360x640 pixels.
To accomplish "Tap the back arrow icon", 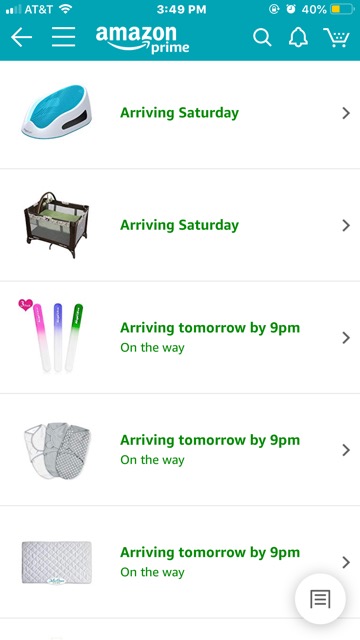I will click(x=21, y=38).
